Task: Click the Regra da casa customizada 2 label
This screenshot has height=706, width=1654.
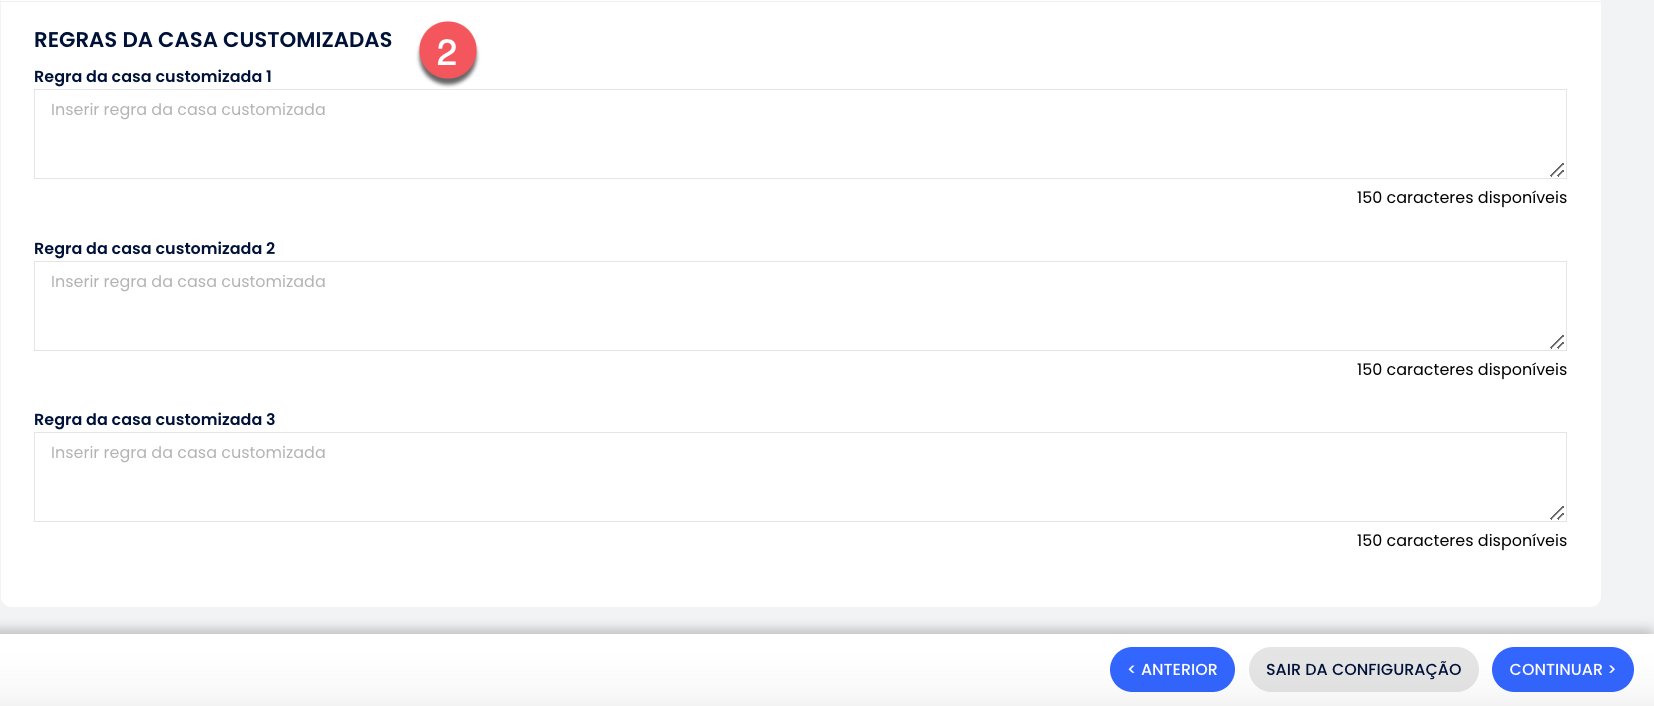Action: (x=154, y=248)
